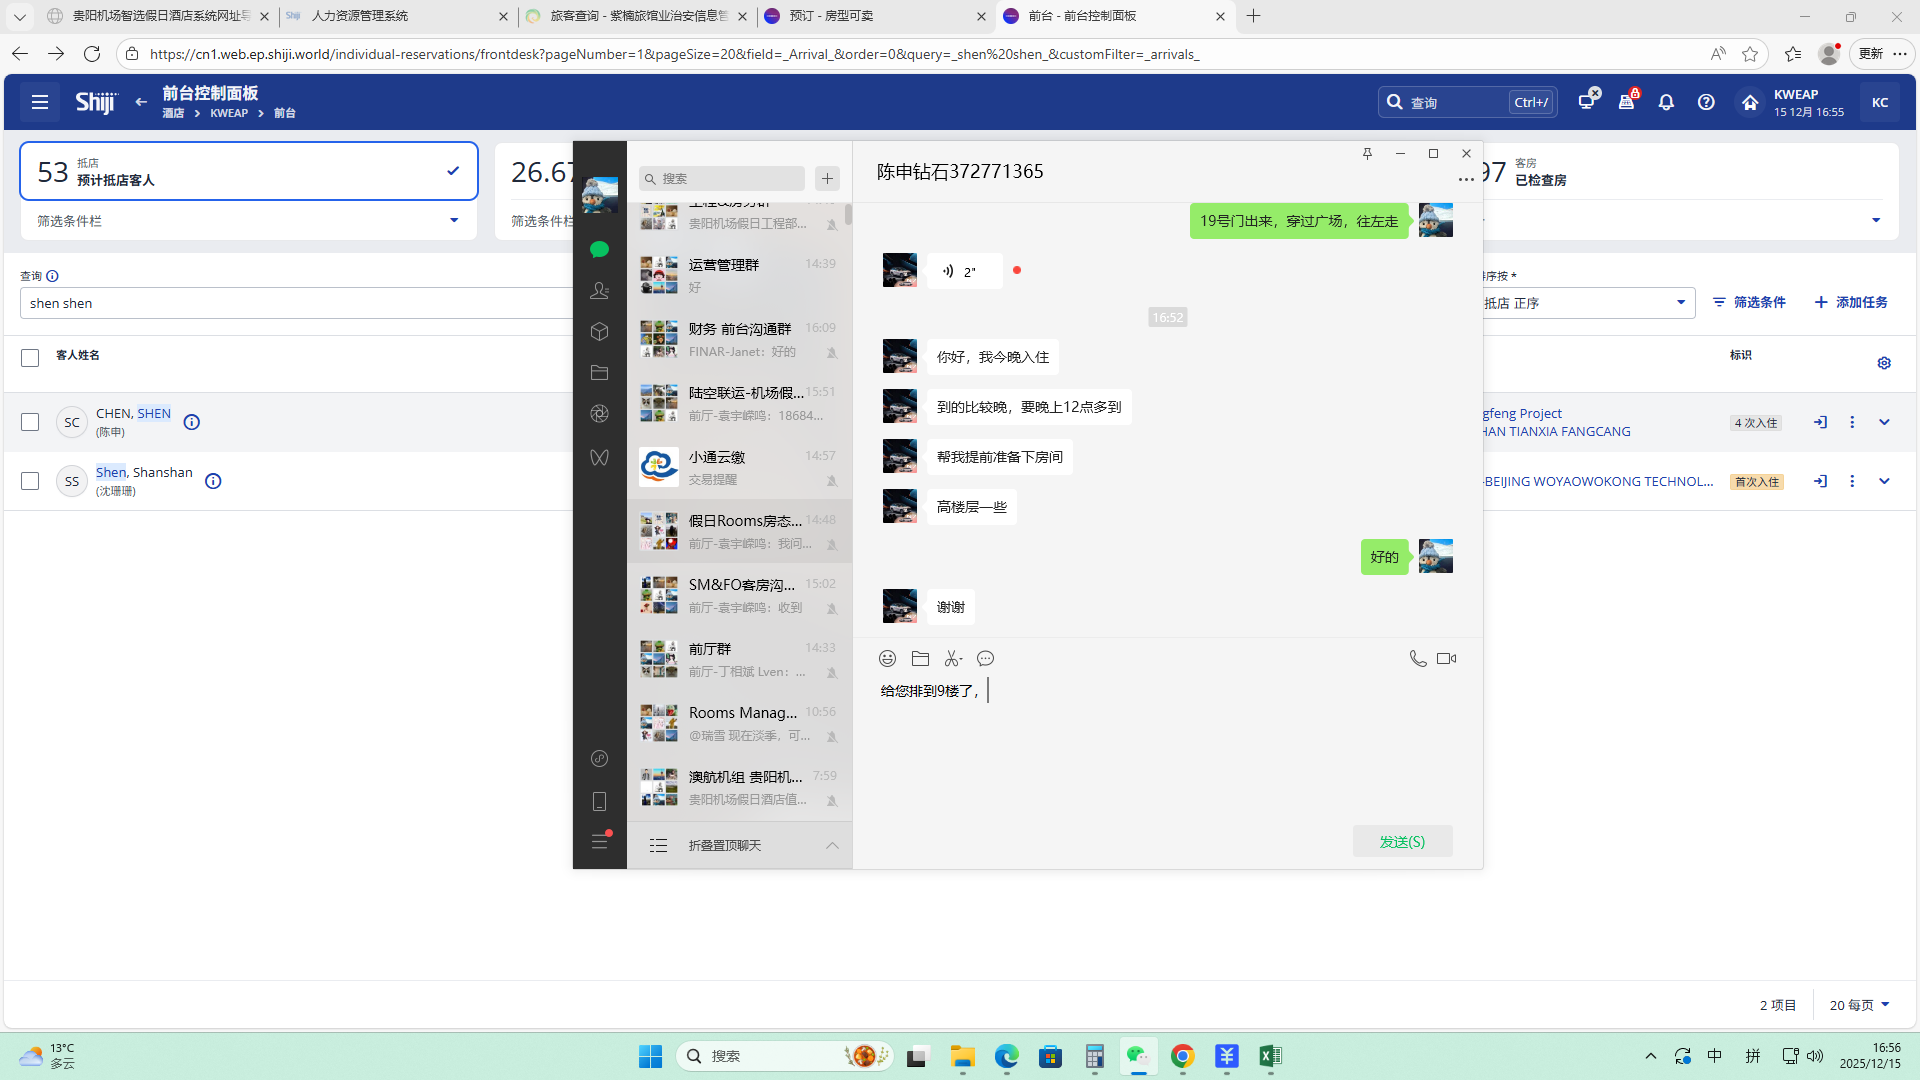Click the screenshot scissors icon

pos(952,658)
